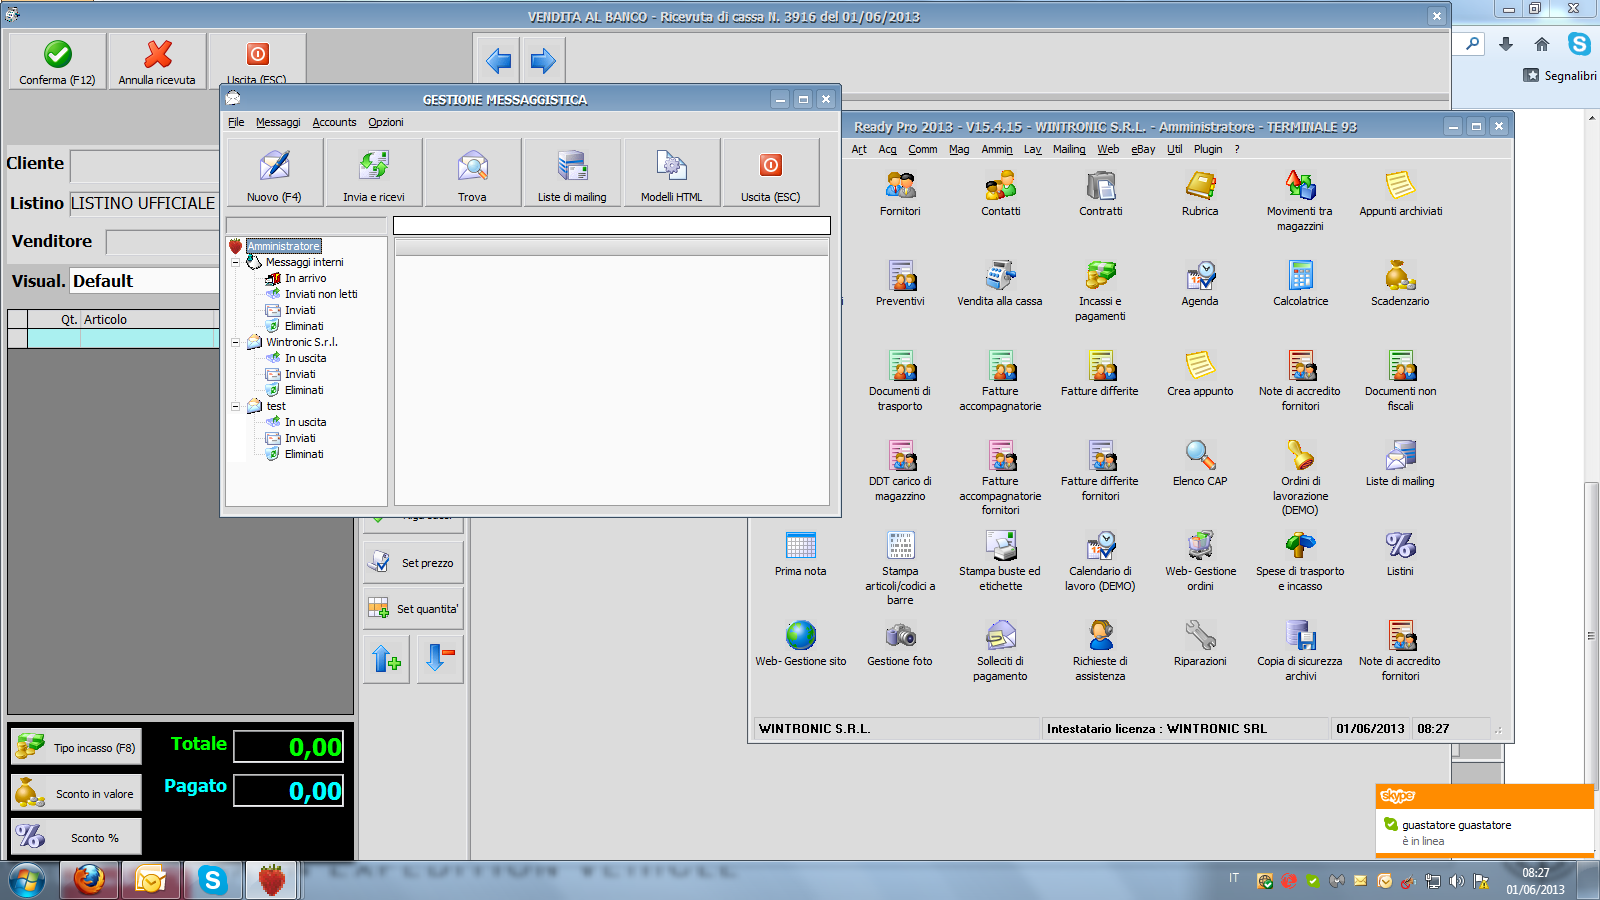Open the eBay menu in Ready Pro
The height and width of the screenshot is (900, 1600).
click(x=1143, y=149)
